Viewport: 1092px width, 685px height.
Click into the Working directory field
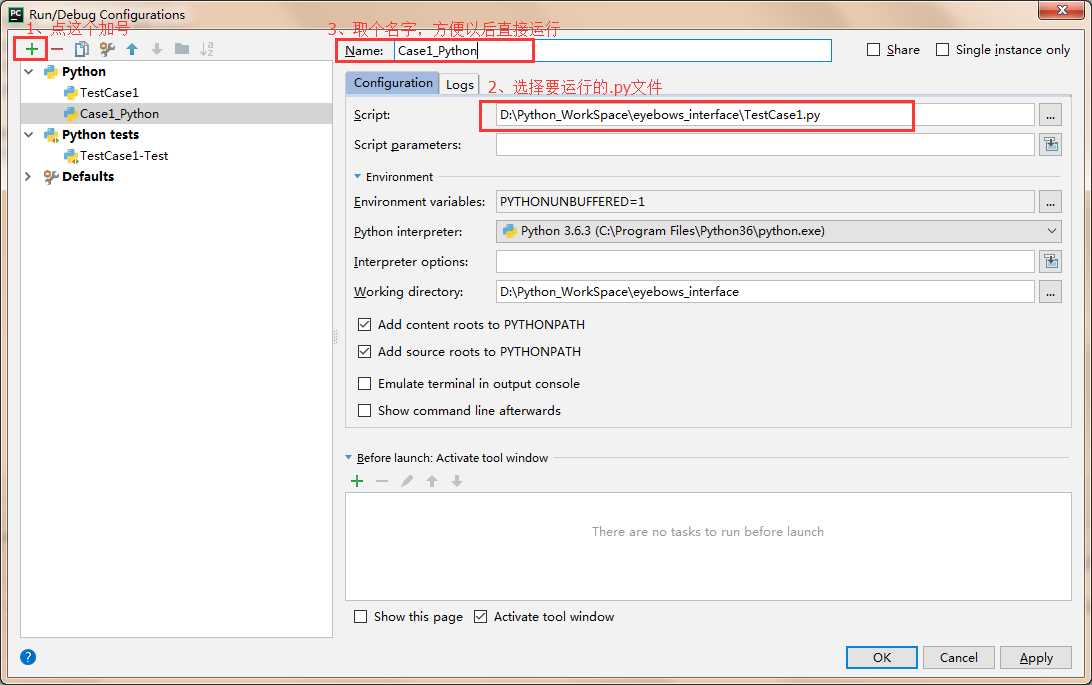pyautogui.click(x=765, y=292)
